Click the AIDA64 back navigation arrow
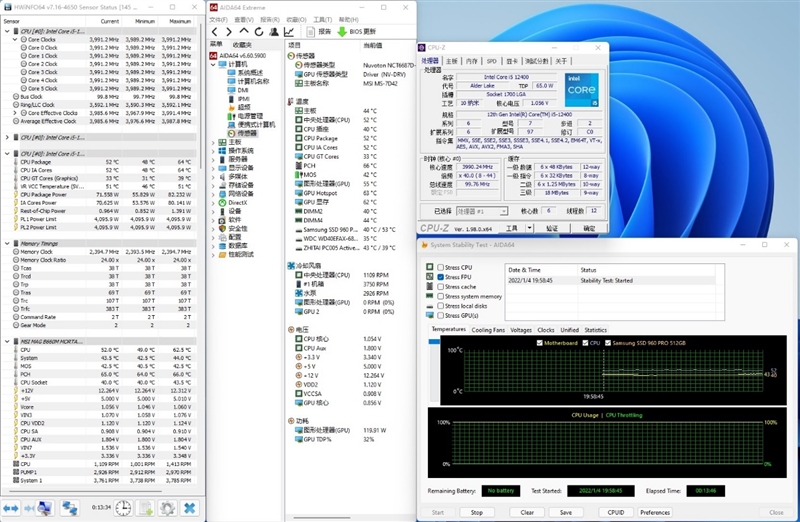Viewport: 800px width, 522px height. (215, 32)
